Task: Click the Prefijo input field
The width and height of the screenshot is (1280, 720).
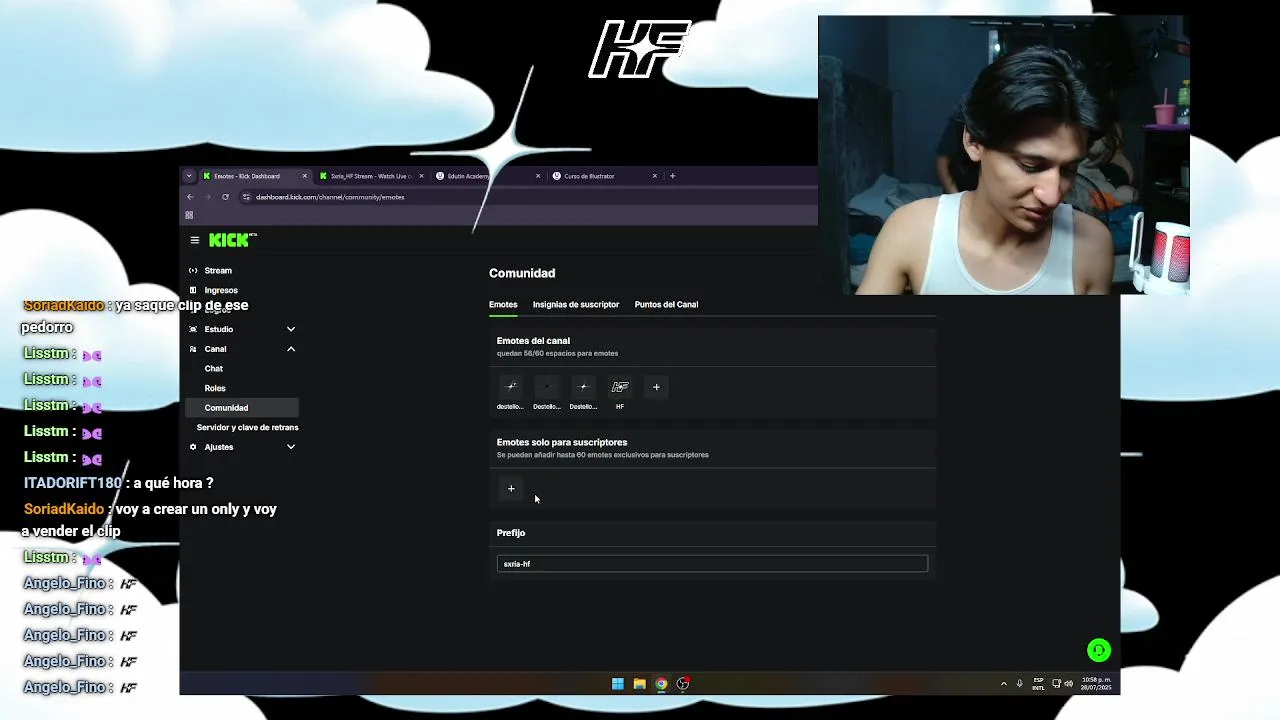Action: point(712,564)
